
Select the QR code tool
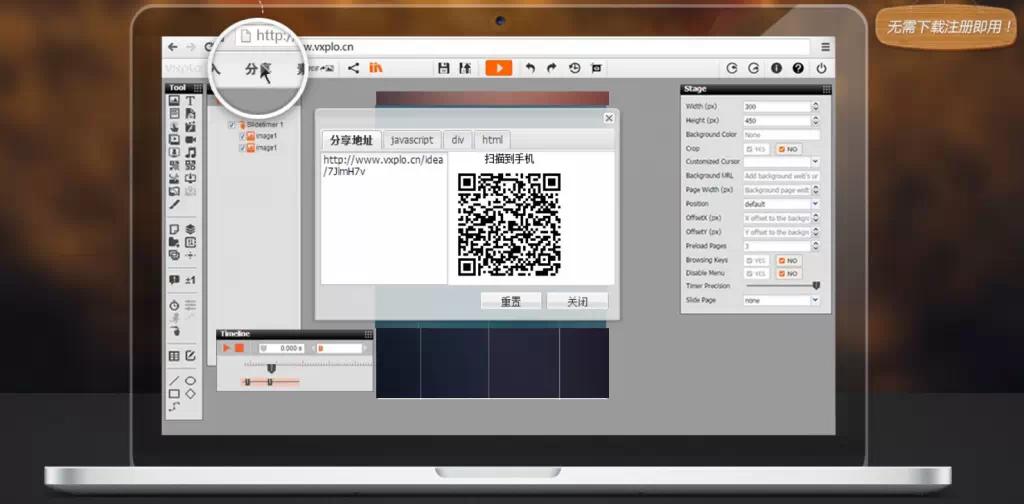tap(174, 165)
